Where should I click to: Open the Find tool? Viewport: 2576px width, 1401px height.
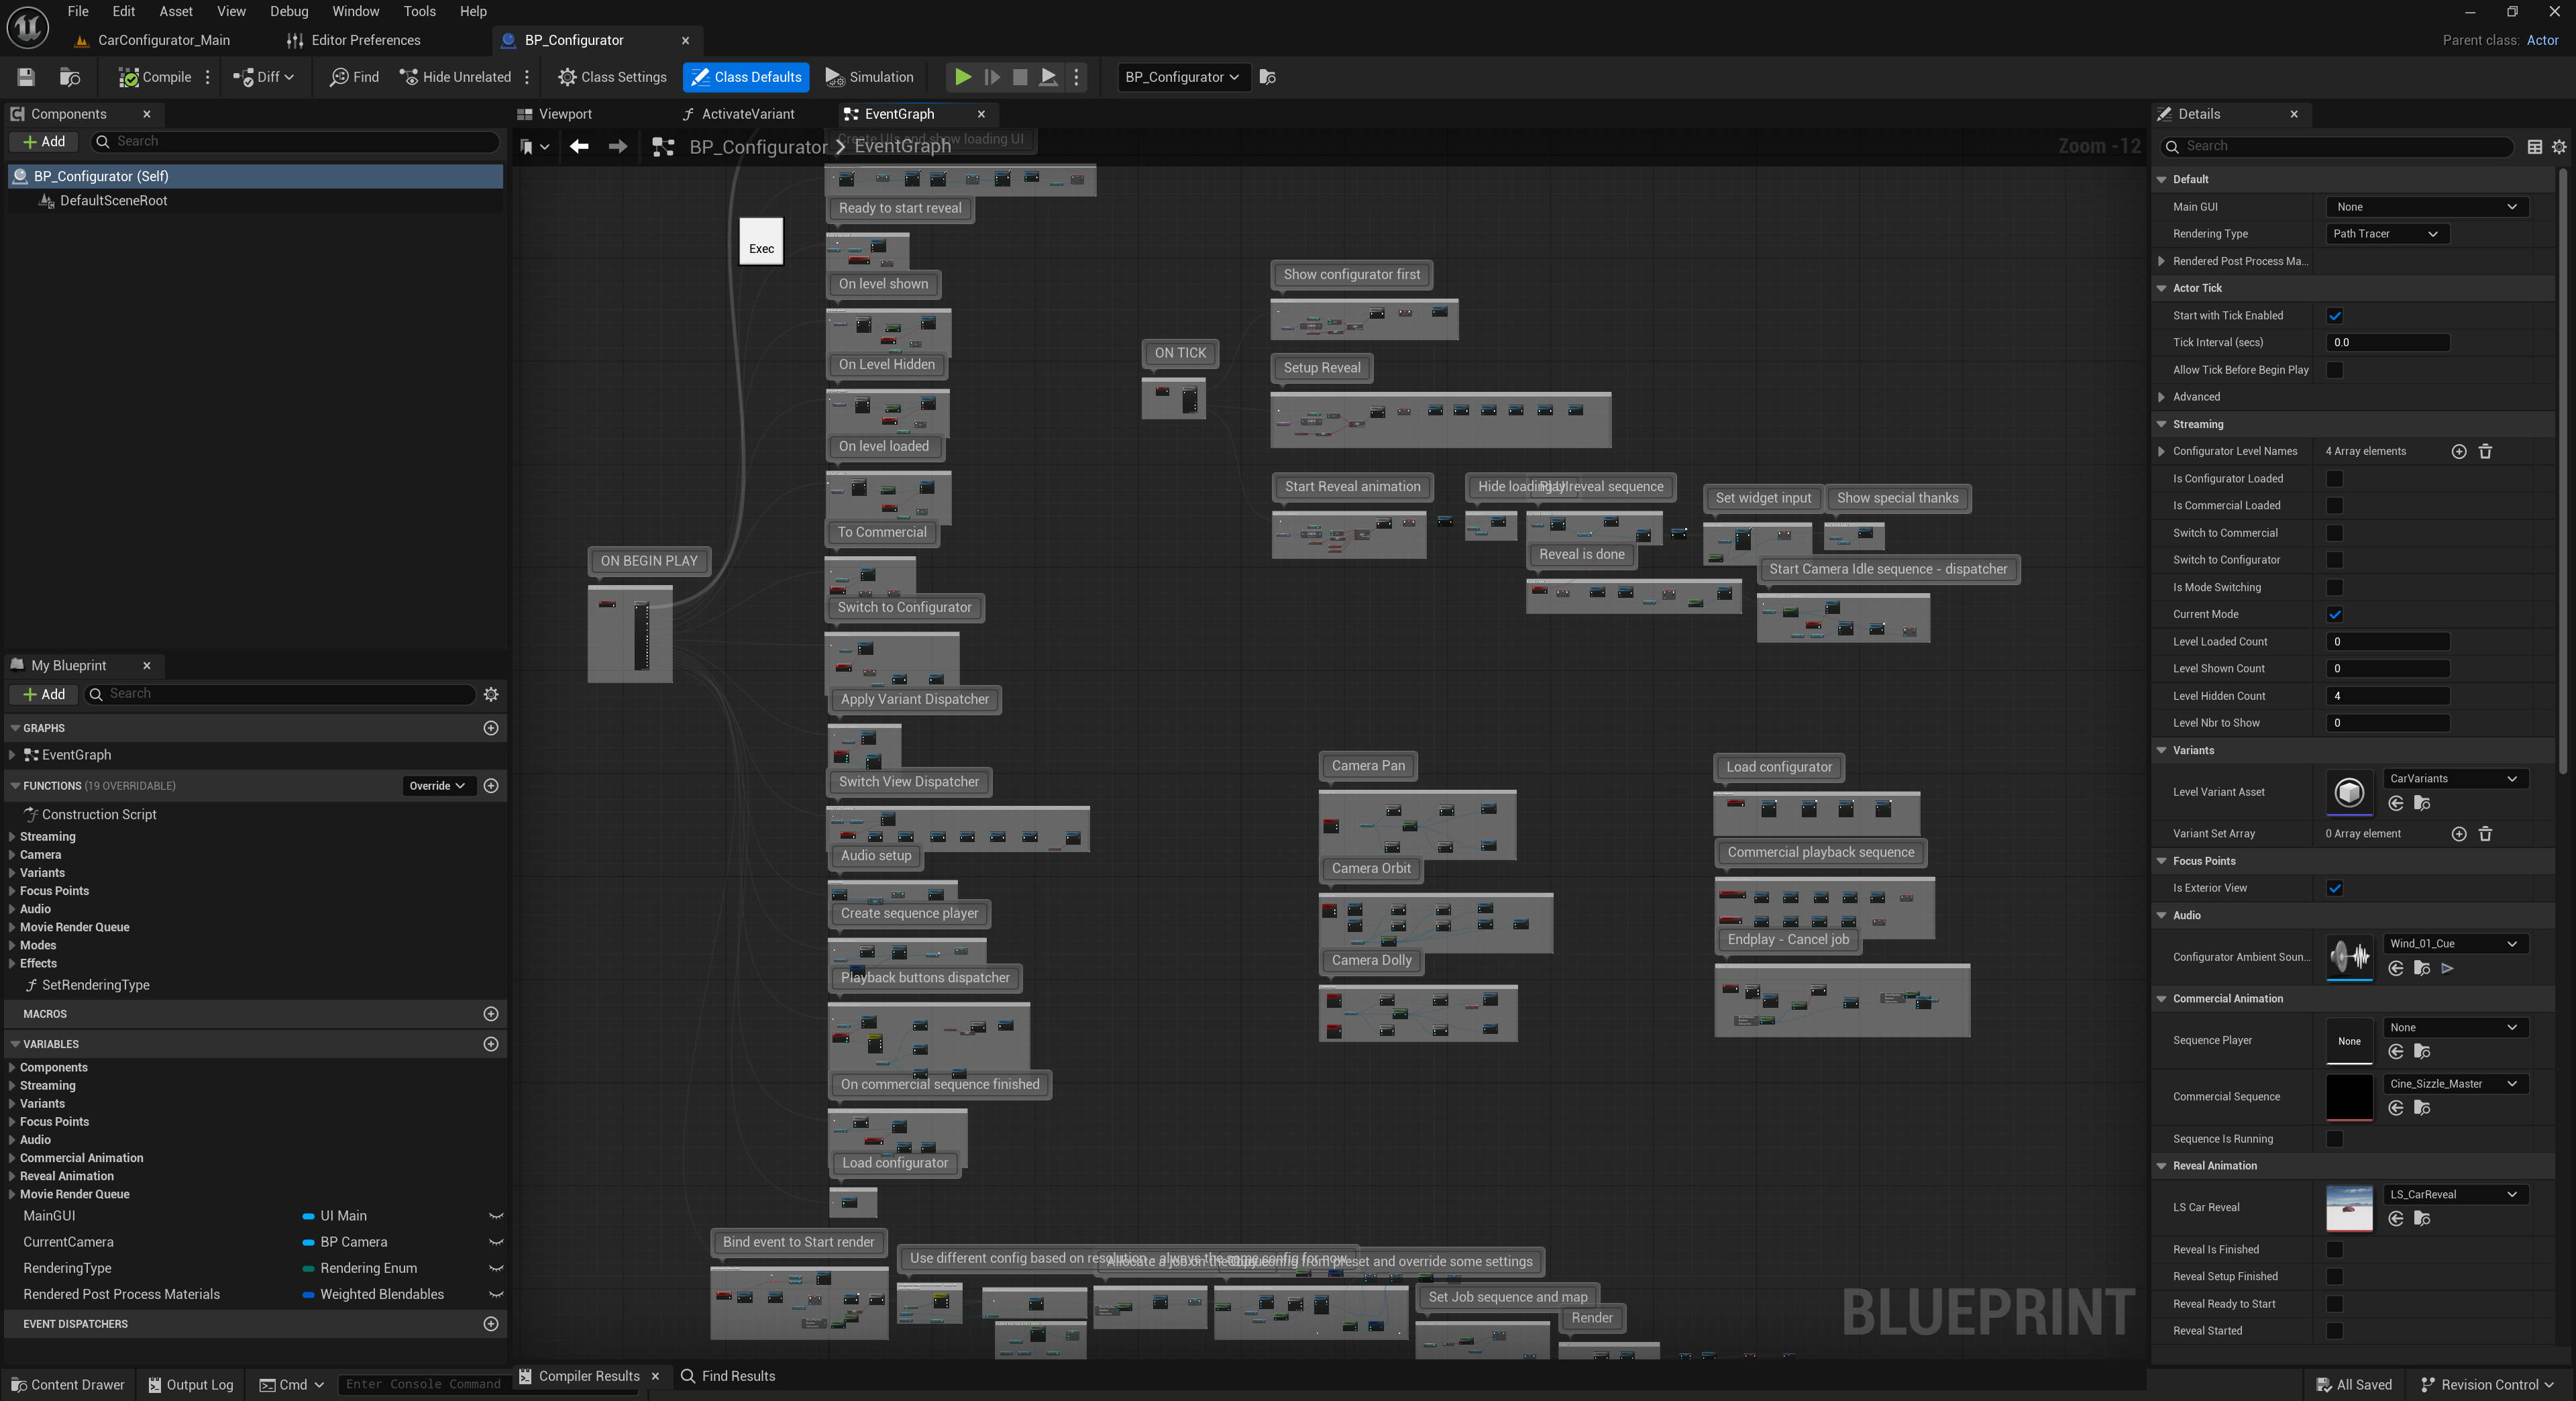pyautogui.click(x=355, y=77)
